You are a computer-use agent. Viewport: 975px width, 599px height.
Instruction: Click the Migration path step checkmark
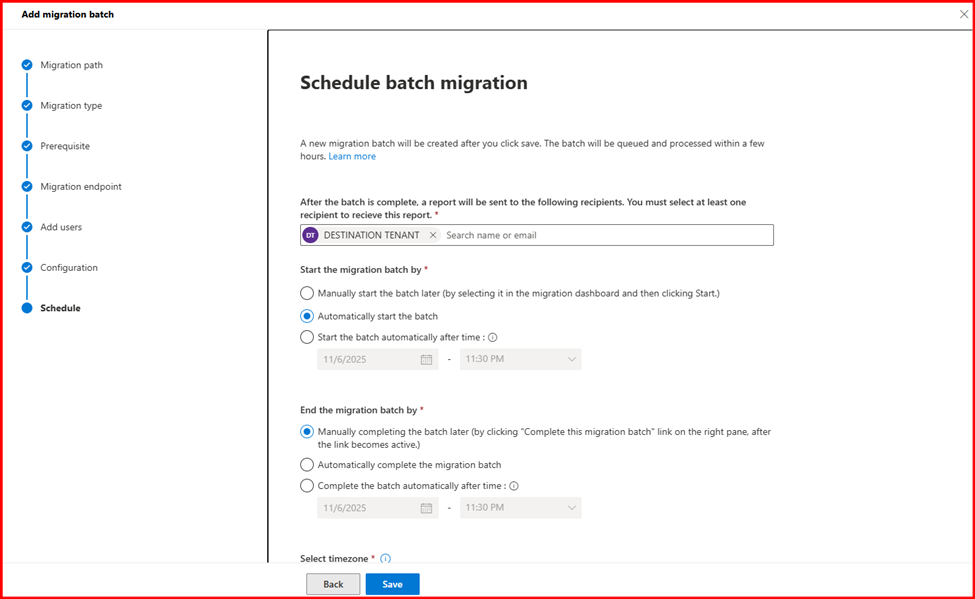[27, 65]
